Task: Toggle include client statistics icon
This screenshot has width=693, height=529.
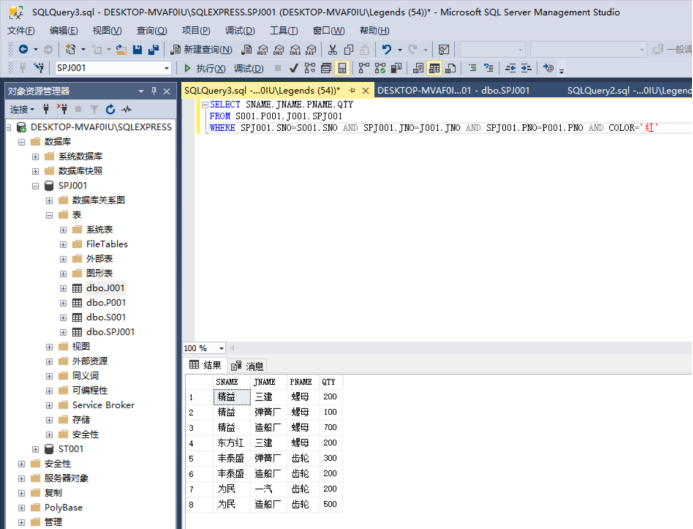Action: 396,68
